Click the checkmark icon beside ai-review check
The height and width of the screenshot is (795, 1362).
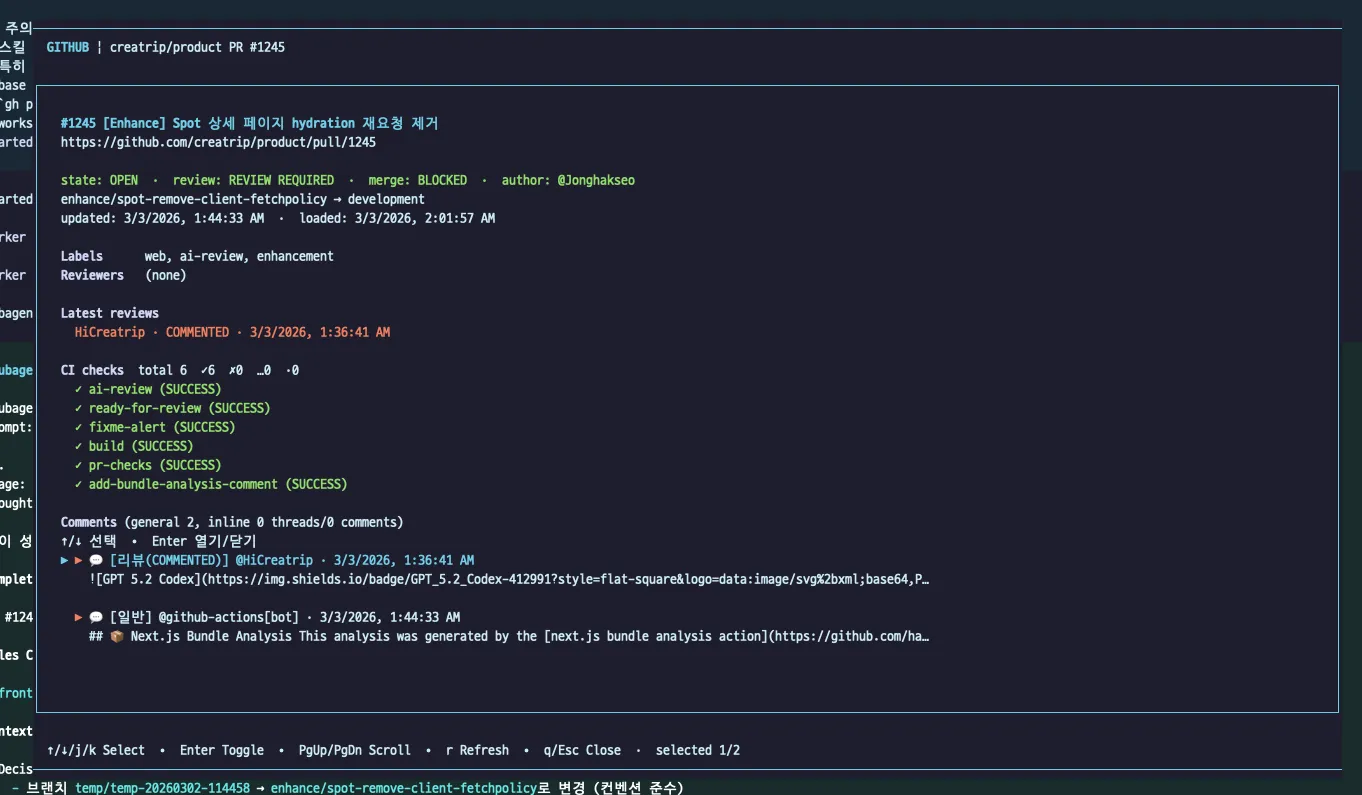(x=78, y=389)
